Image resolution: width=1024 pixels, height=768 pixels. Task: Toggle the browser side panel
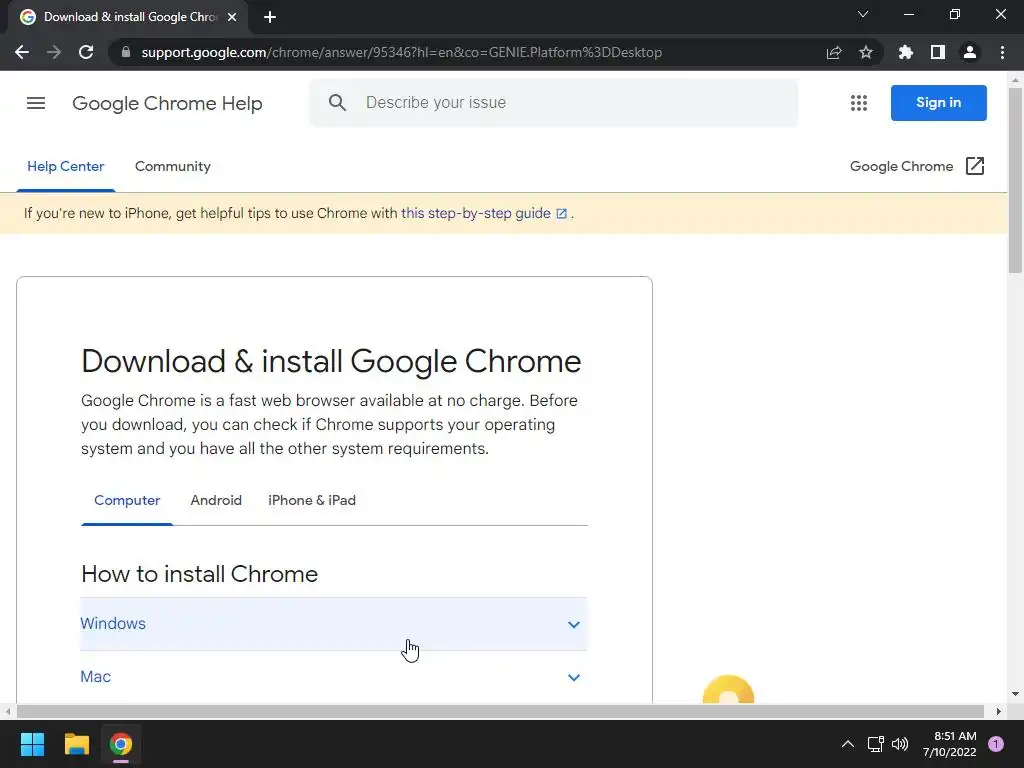pos(938,52)
